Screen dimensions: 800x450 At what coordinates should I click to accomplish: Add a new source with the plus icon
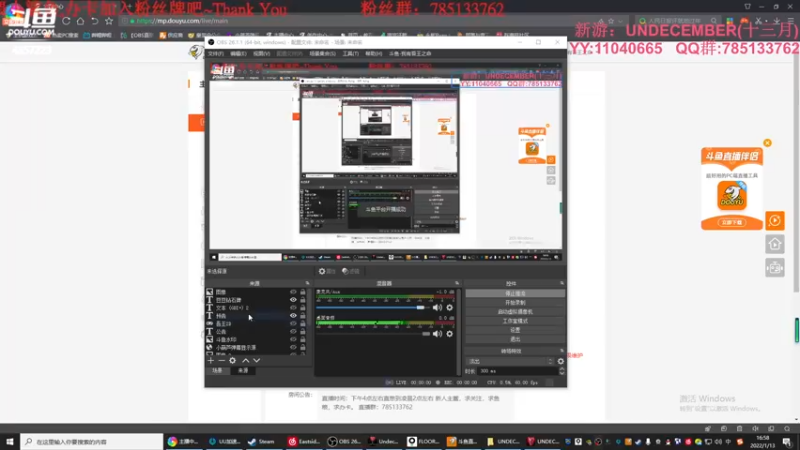pos(211,361)
